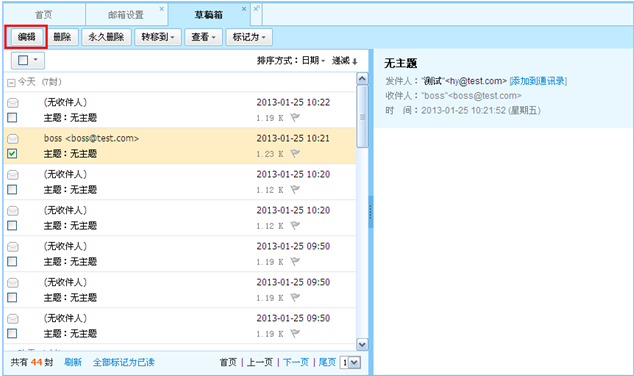Flag the second 10:20 draft
The height and width of the screenshot is (376, 634).
(295, 226)
